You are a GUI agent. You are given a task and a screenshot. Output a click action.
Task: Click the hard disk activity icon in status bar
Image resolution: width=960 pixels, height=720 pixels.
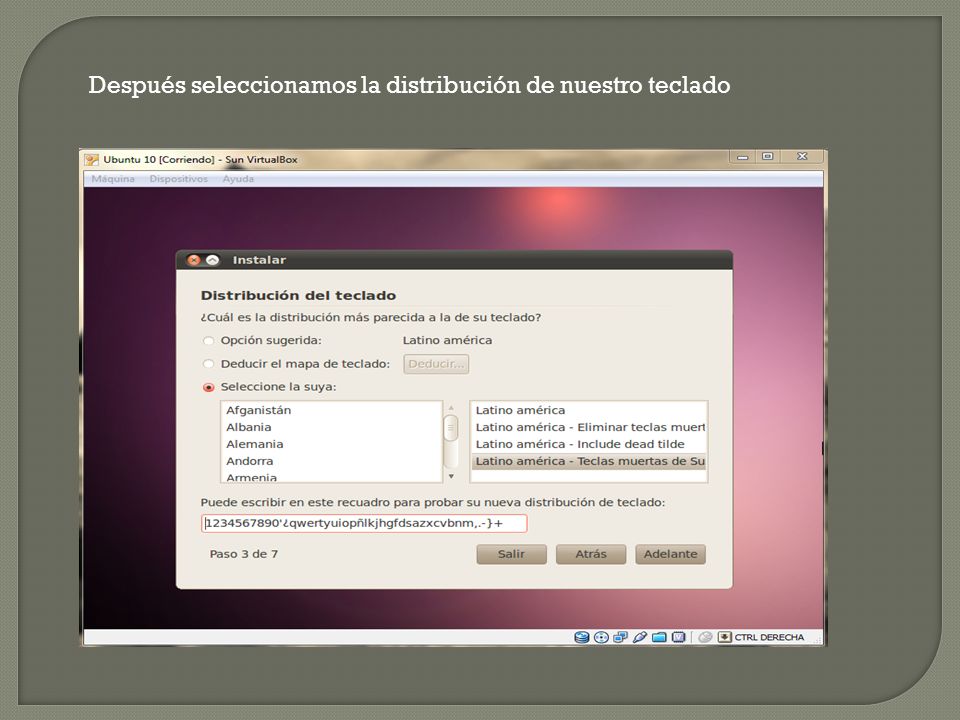582,637
